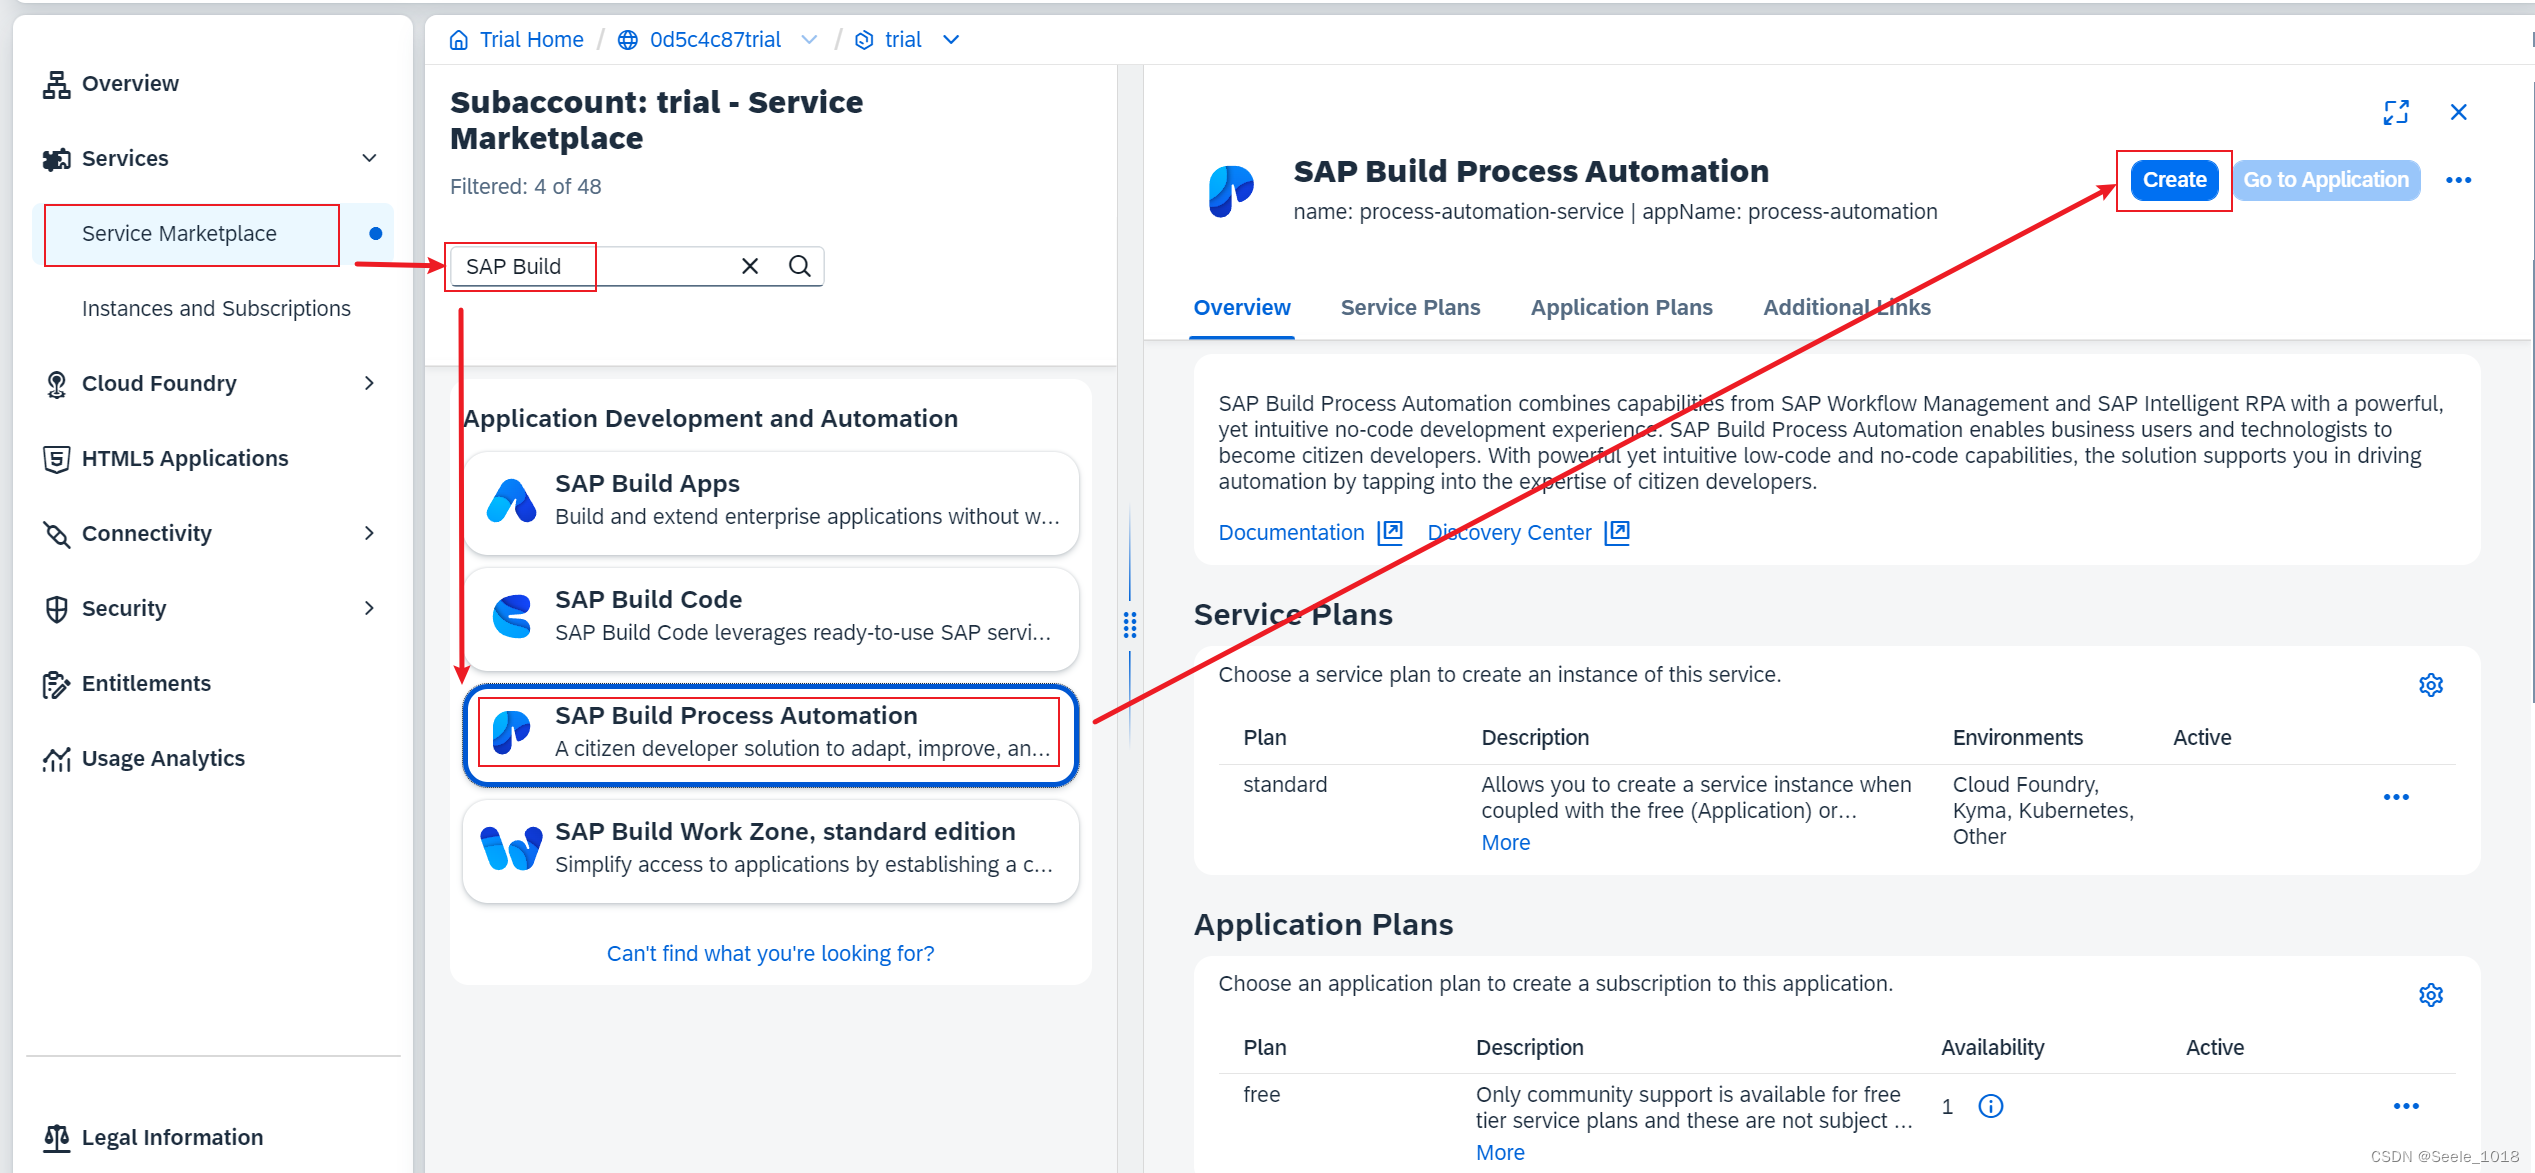
Task: Click the Connectivity icon
Action: 56,534
